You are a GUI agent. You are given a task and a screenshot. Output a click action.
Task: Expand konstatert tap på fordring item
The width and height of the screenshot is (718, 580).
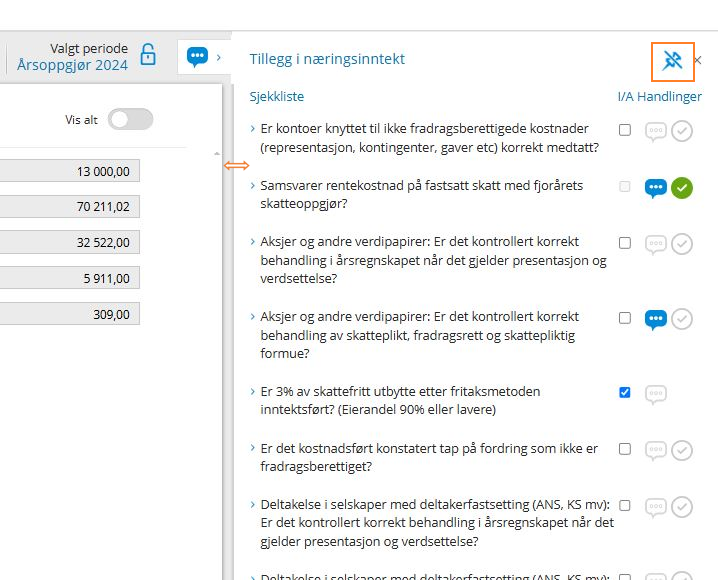253,448
